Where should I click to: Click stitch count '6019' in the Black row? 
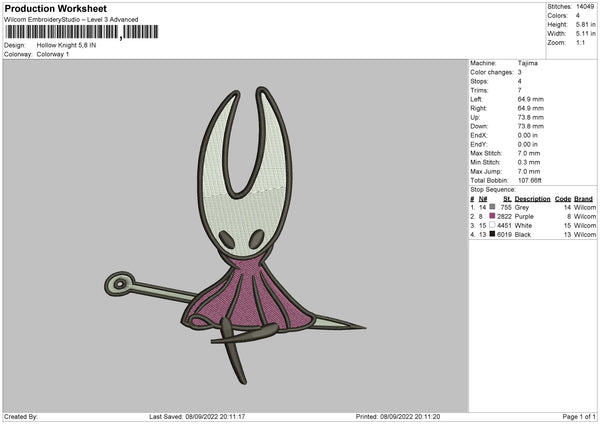click(504, 235)
